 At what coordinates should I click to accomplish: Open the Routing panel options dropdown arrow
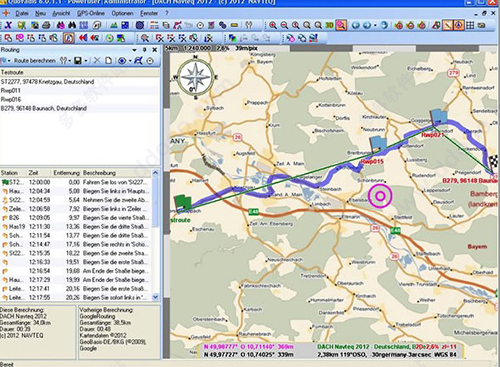[134, 50]
